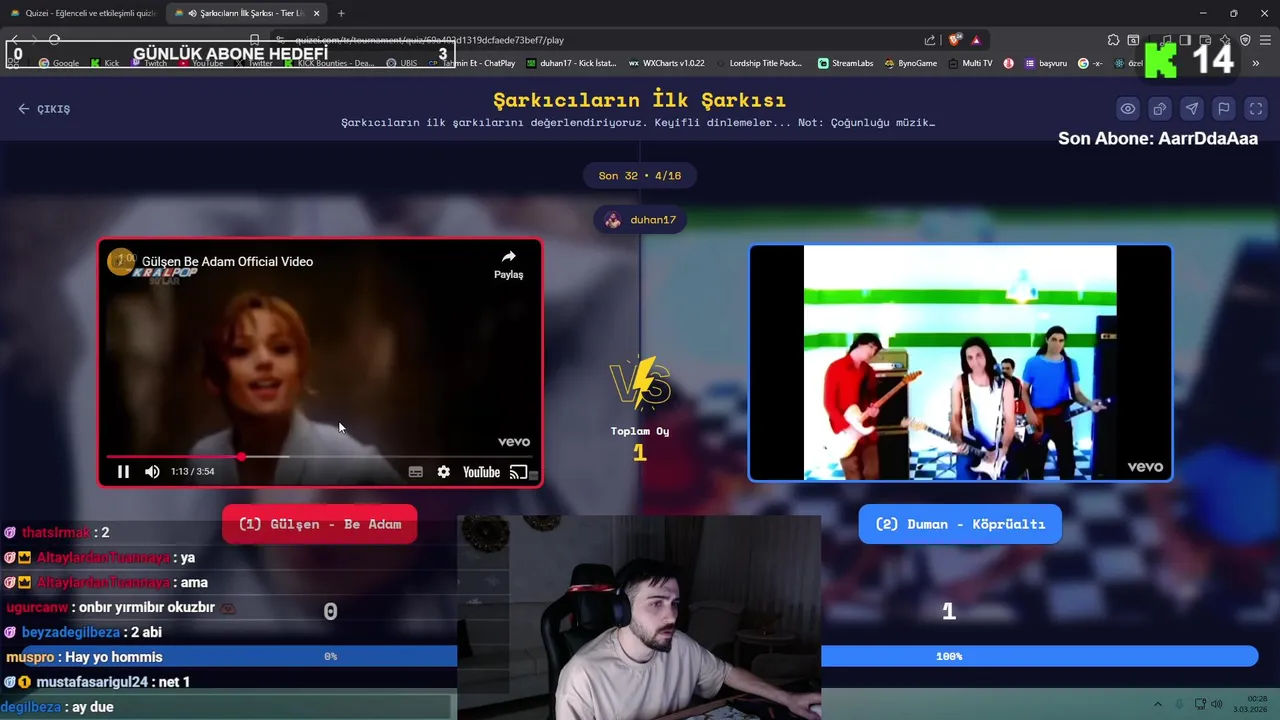Open the KICK Bounties bookmark
Image resolution: width=1280 pixels, height=720 pixels.
click(x=330, y=63)
